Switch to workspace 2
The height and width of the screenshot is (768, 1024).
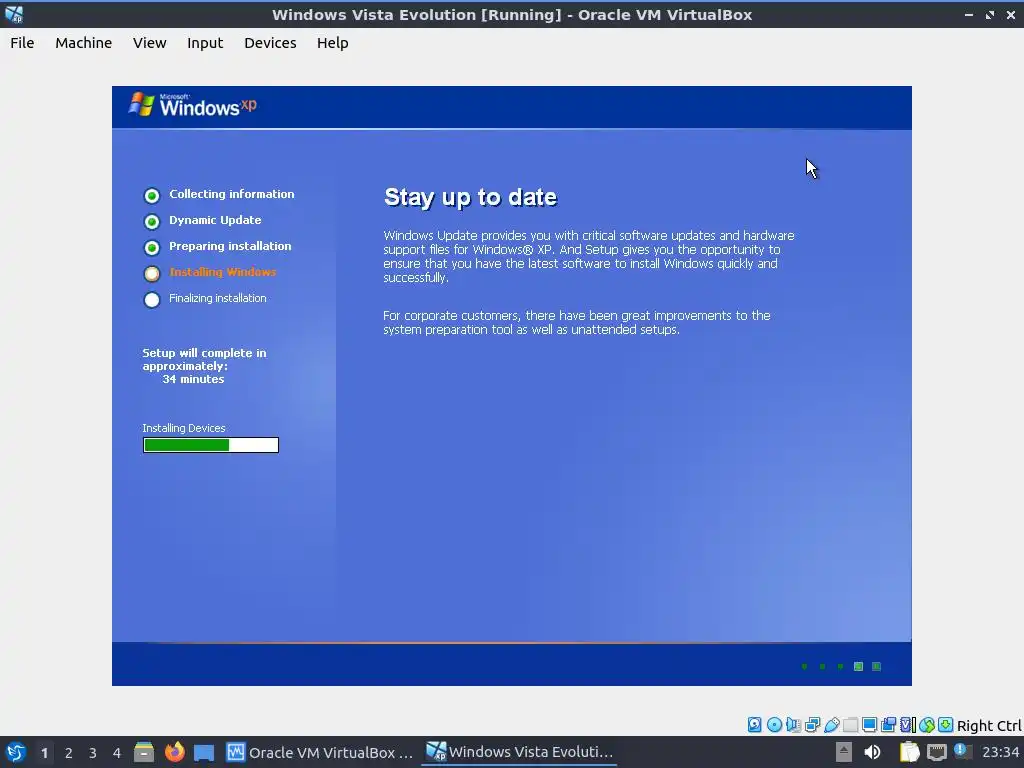tap(69, 753)
